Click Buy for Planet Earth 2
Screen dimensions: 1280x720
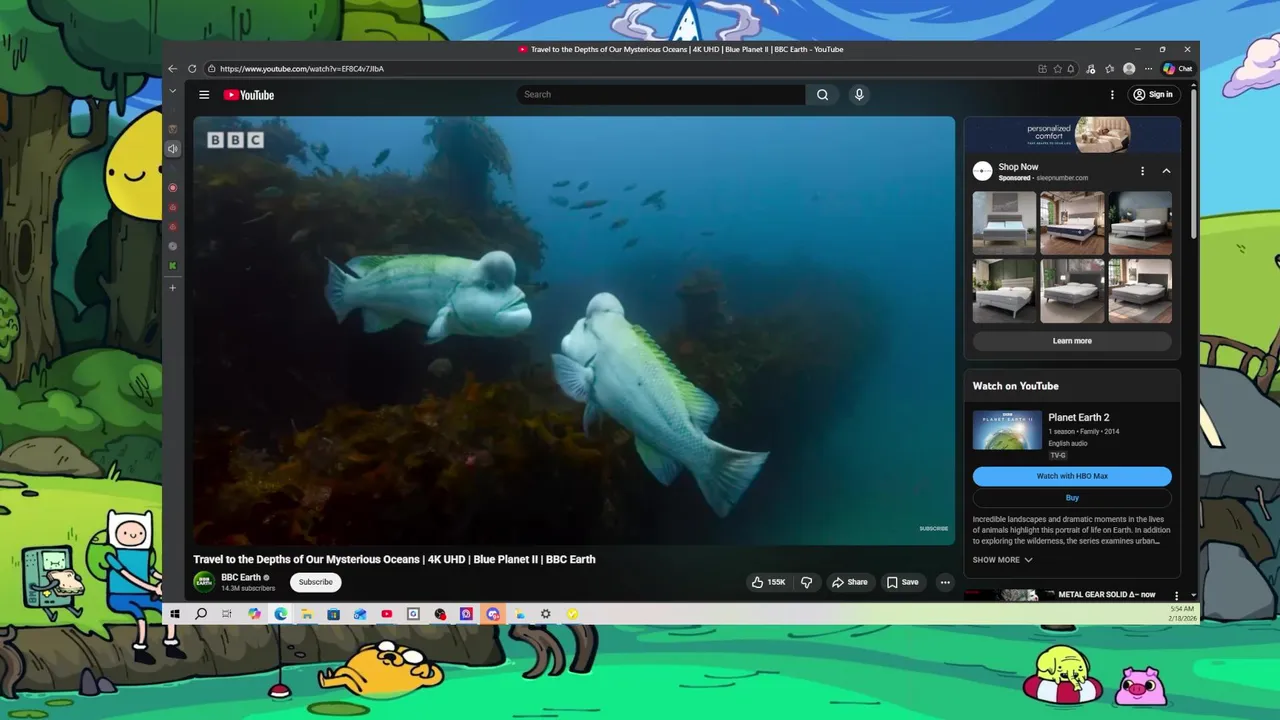click(x=1072, y=498)
